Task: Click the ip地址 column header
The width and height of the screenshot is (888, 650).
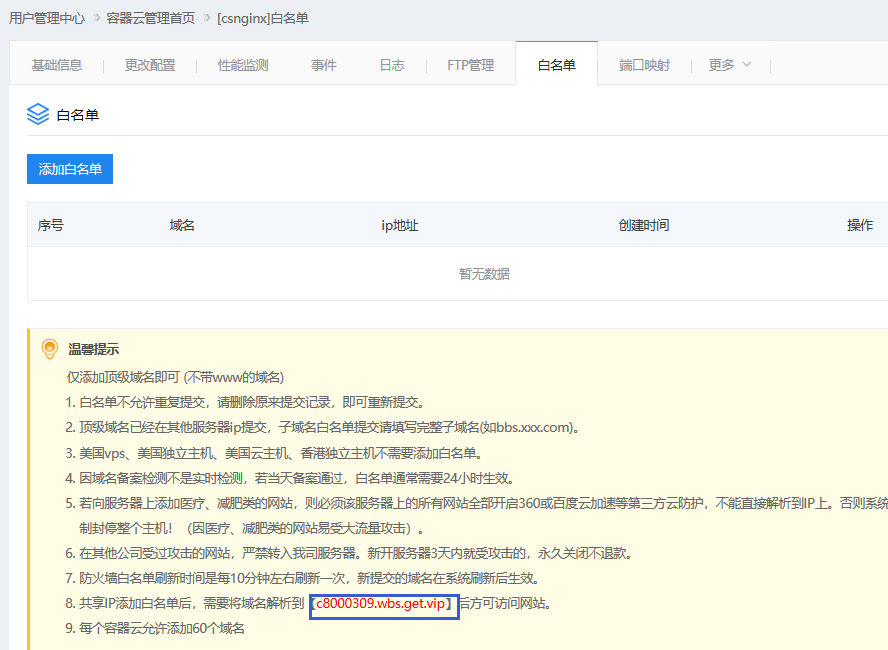Action: click(x=399, y=225)
